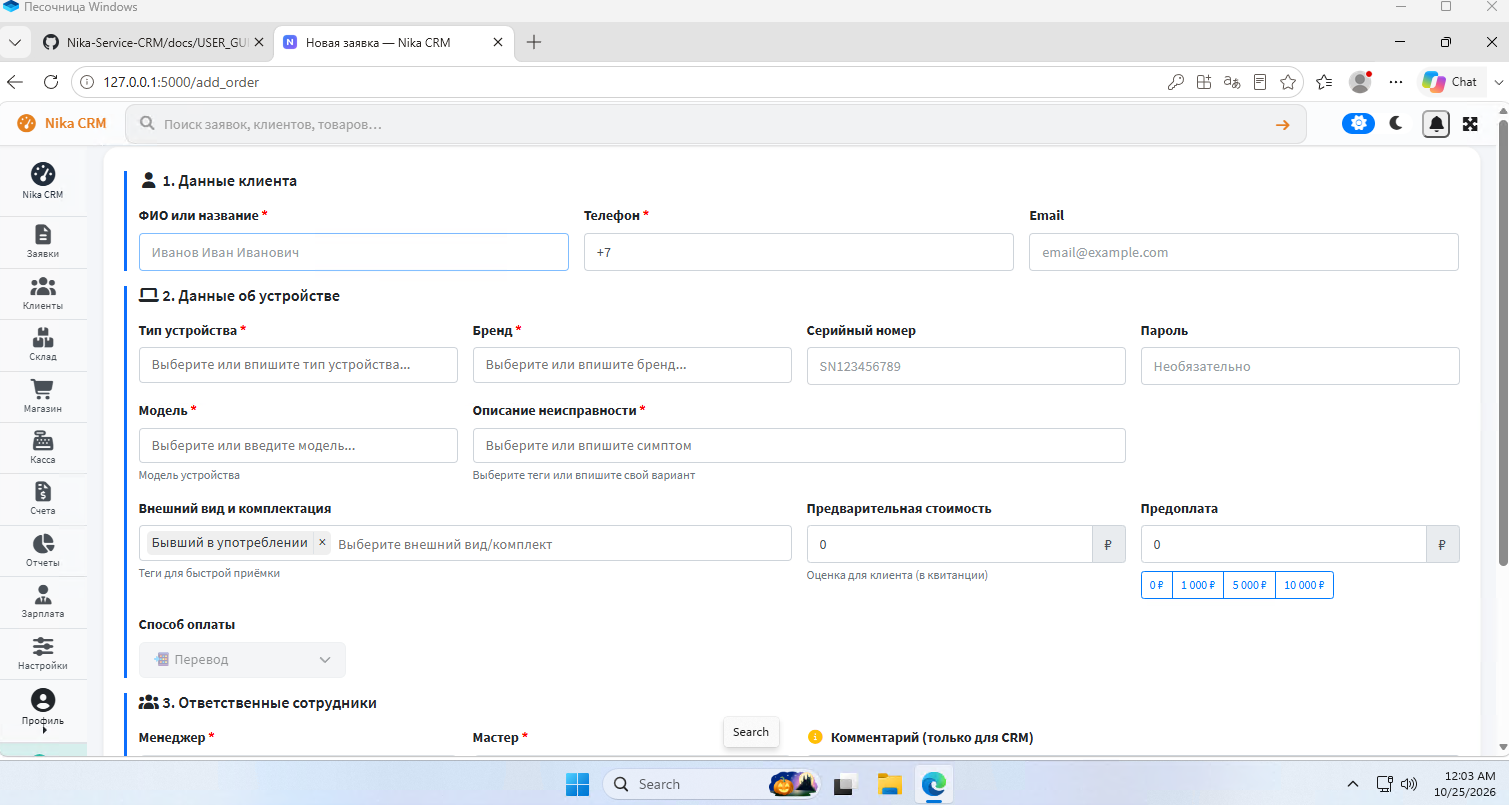Focus the Телефон input field
The image size is (1509, 805).
click(799, 252)
